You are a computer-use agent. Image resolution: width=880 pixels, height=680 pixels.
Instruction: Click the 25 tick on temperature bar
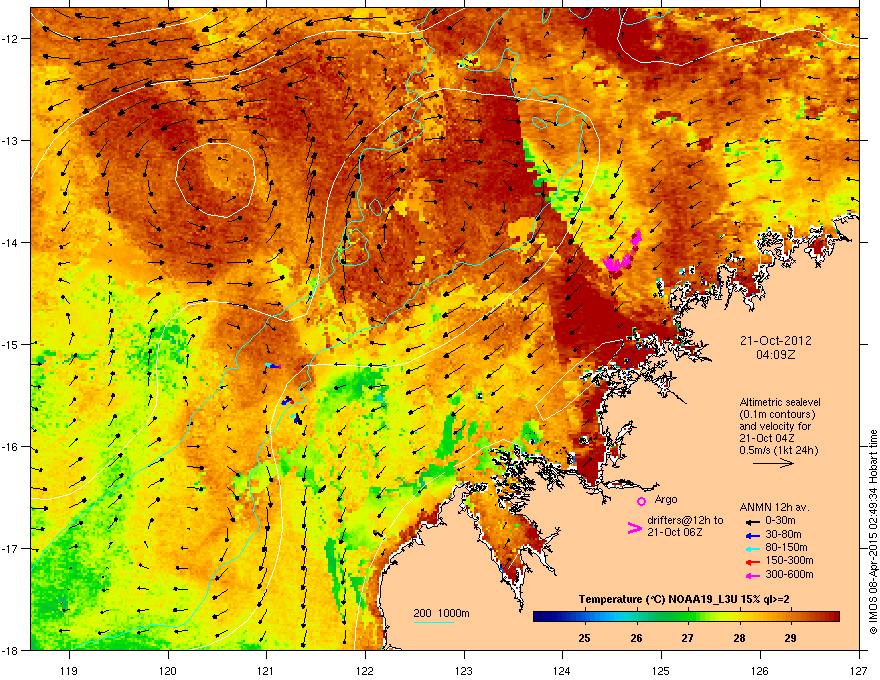pos(584,638)
